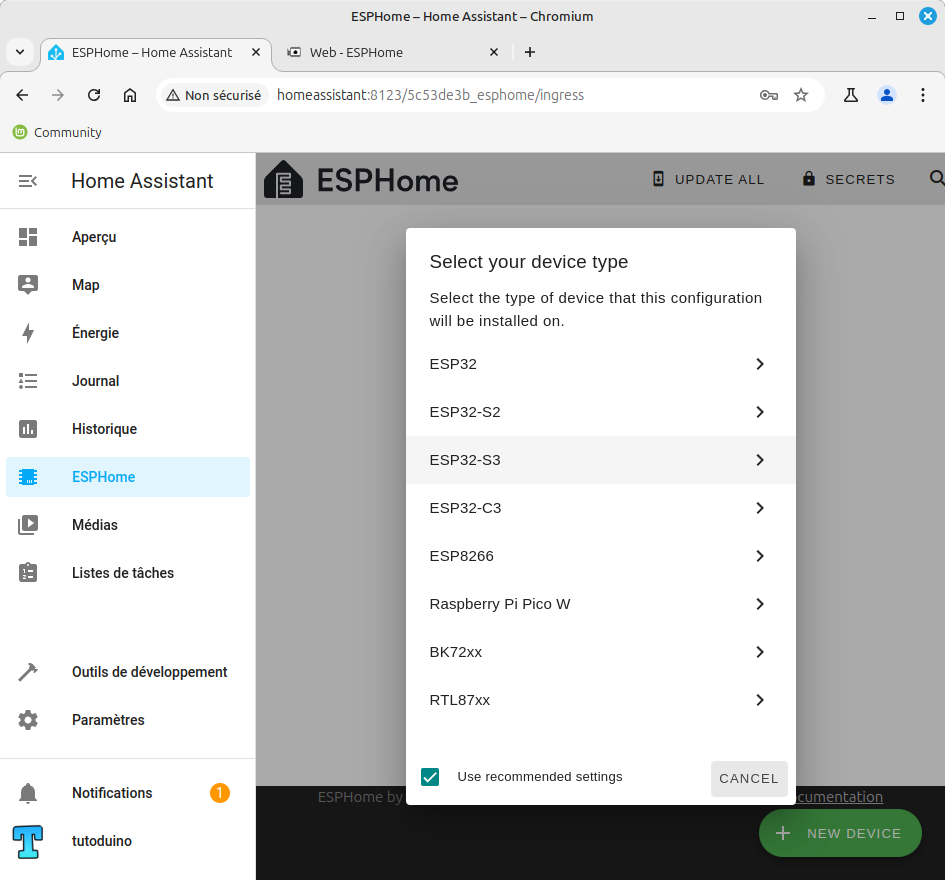Screen dimensions: 945x880
Task: Open the Paramètres gear icon
Action: (x=28, y=720)
